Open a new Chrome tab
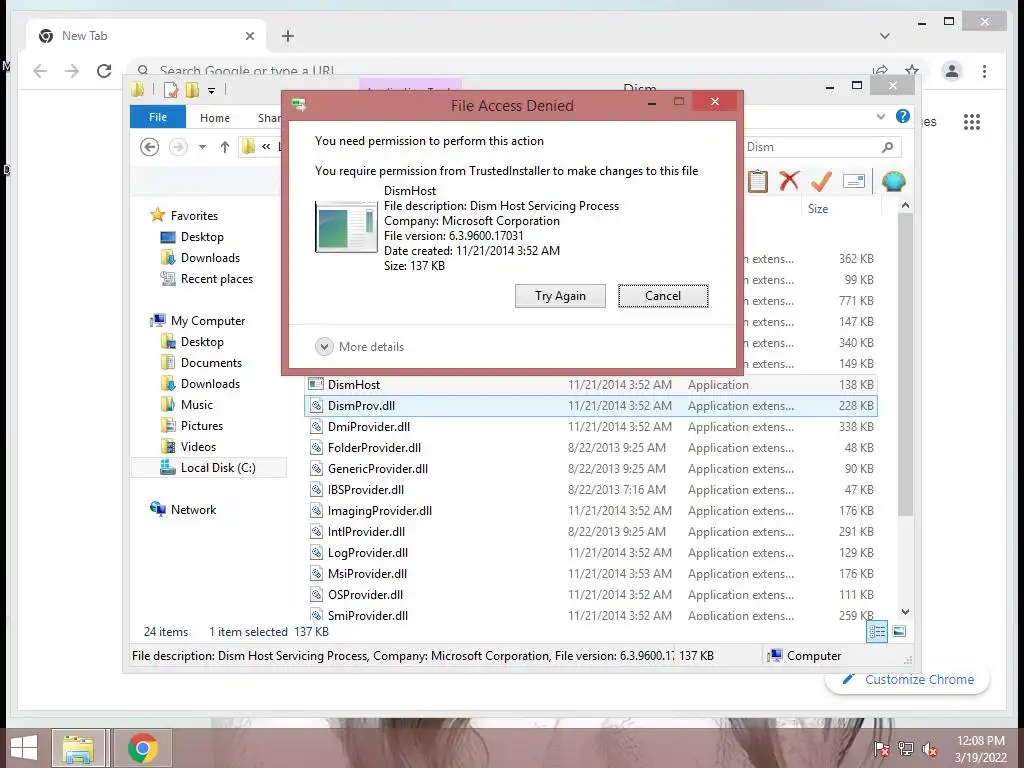The image size is (1024, 768). [287, 36]
